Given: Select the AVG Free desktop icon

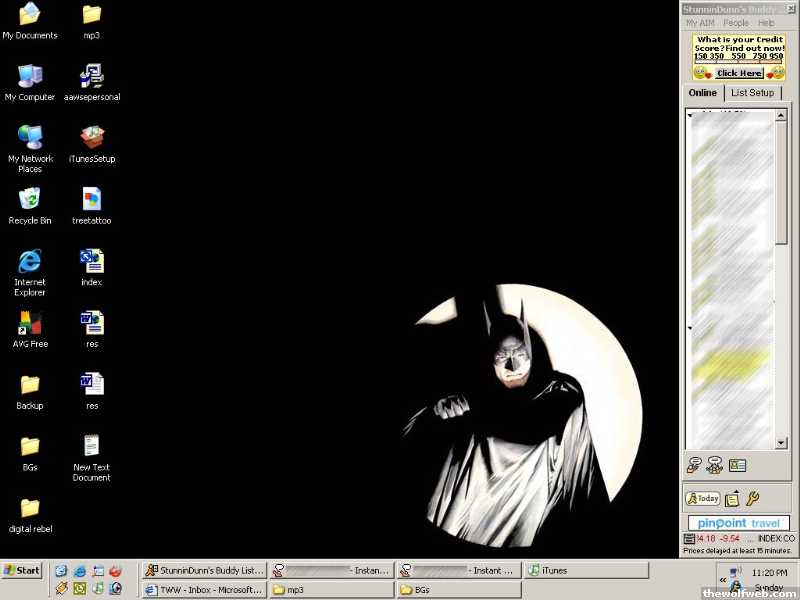Looking at the screenshot, I should pyautogui.click(x=30, y=323).
